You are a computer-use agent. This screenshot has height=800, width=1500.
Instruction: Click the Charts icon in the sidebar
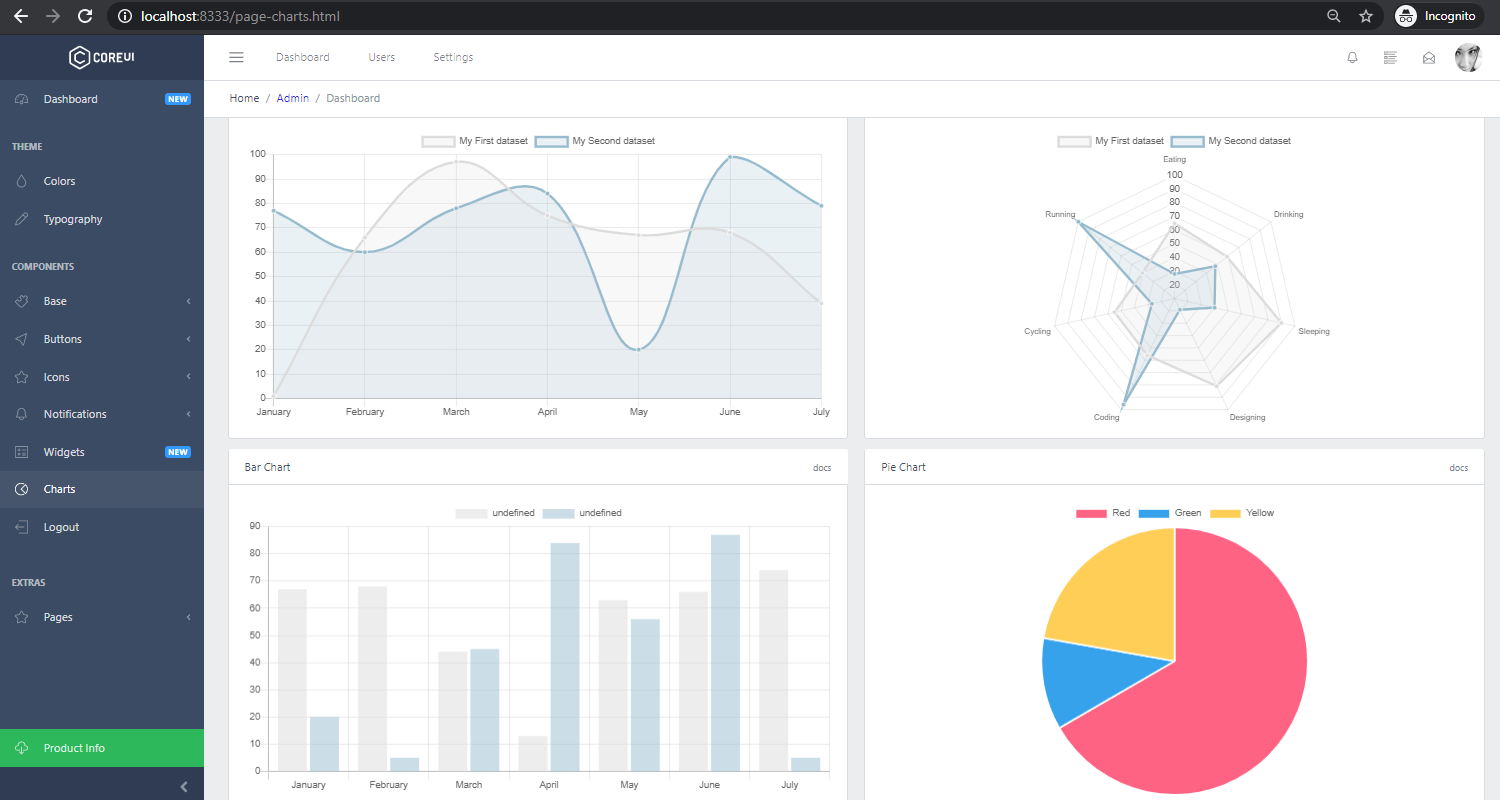click(22, 489)
